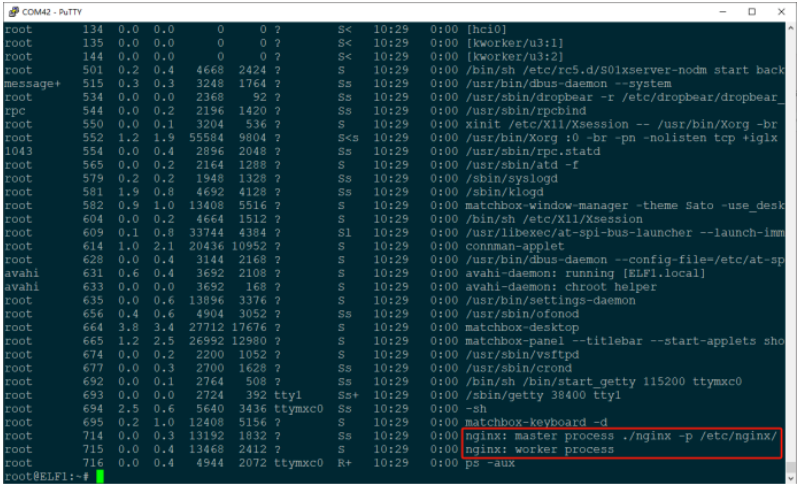This screenshot has width=802, height=487.
Task: Click the "at-spi-bus-launcher" command line
Action: point(625,233)
